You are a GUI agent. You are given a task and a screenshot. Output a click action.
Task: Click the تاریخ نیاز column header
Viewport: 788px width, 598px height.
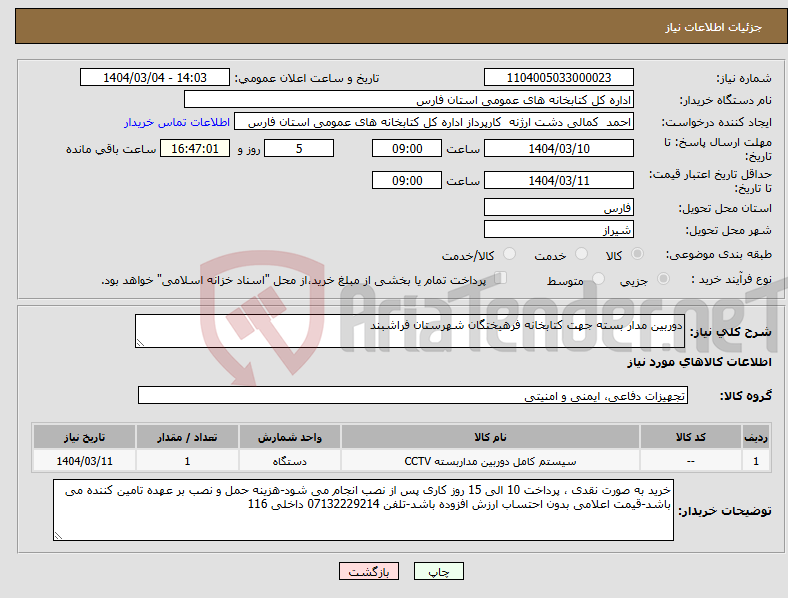(84, 437)
